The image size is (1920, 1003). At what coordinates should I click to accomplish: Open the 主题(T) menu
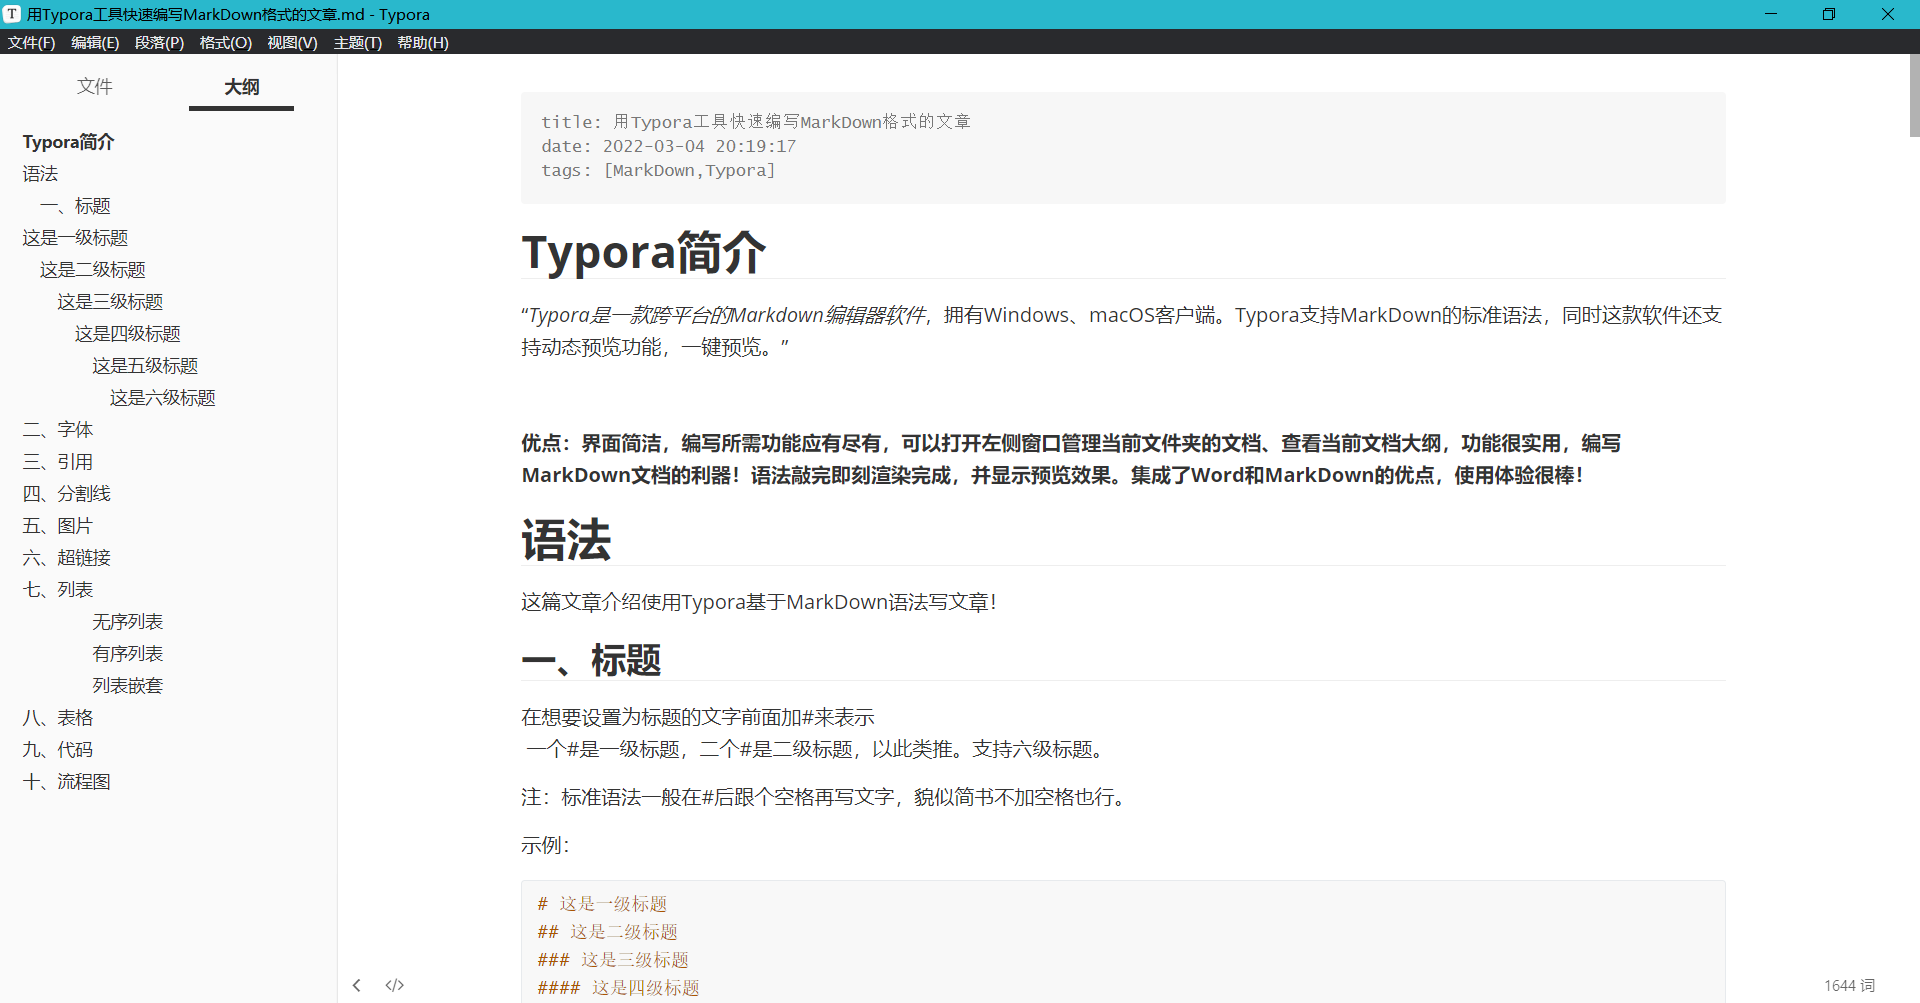[358, 42]
